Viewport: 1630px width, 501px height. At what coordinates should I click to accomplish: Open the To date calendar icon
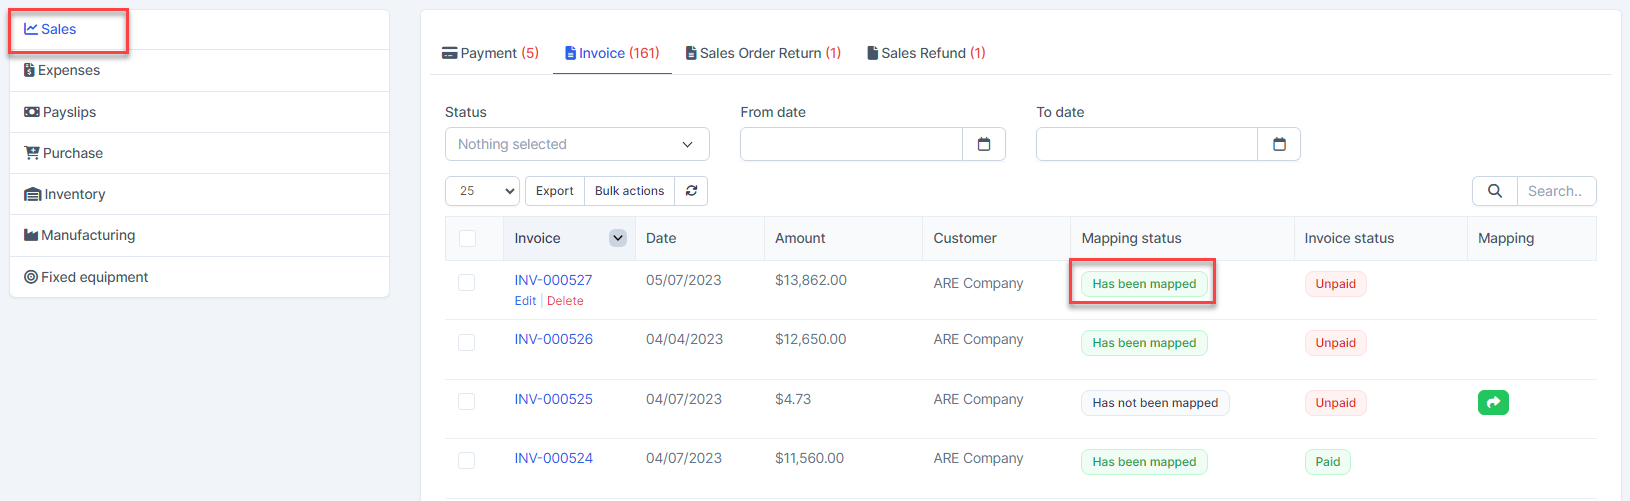click(x=1278, y=144)
